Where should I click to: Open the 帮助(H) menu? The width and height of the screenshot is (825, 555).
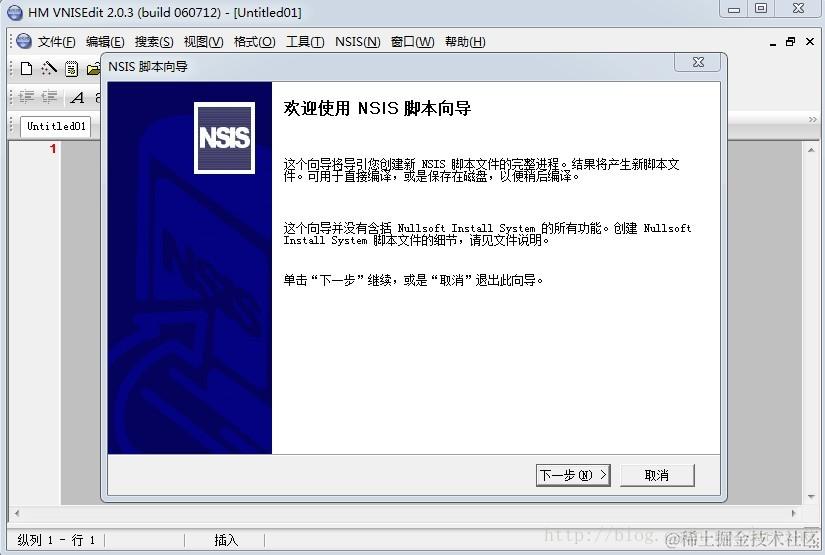coord(465,42)
